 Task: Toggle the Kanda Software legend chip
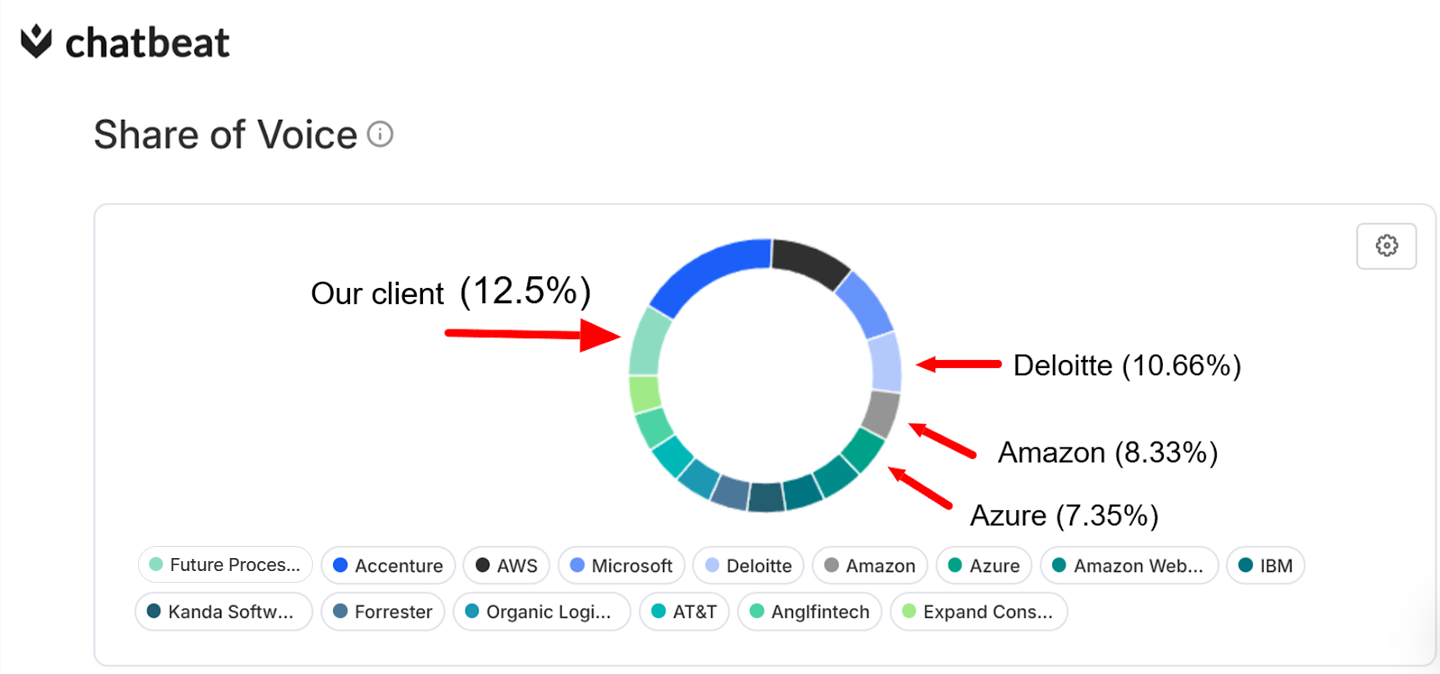click(x=223, y=612)
